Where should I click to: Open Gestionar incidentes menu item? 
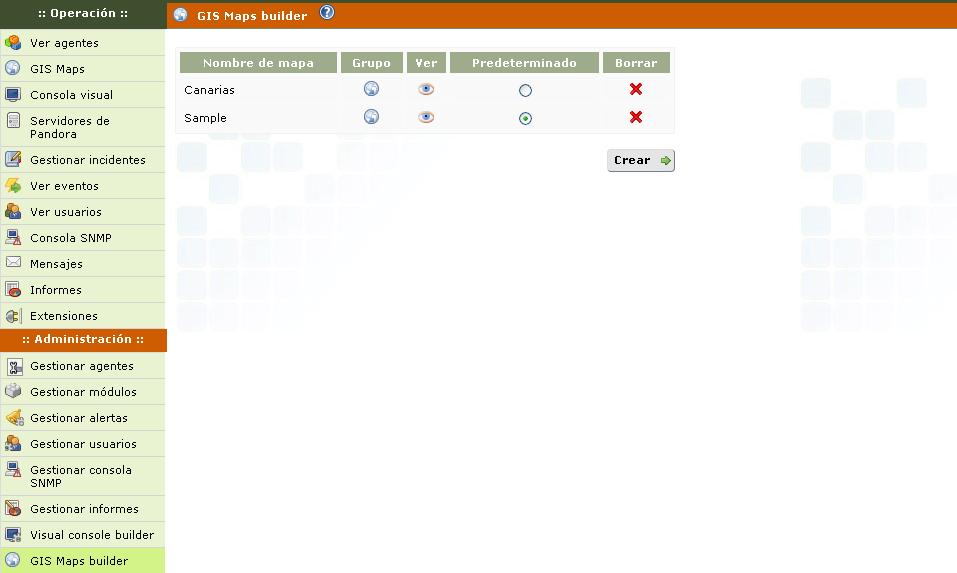point(87,160)
